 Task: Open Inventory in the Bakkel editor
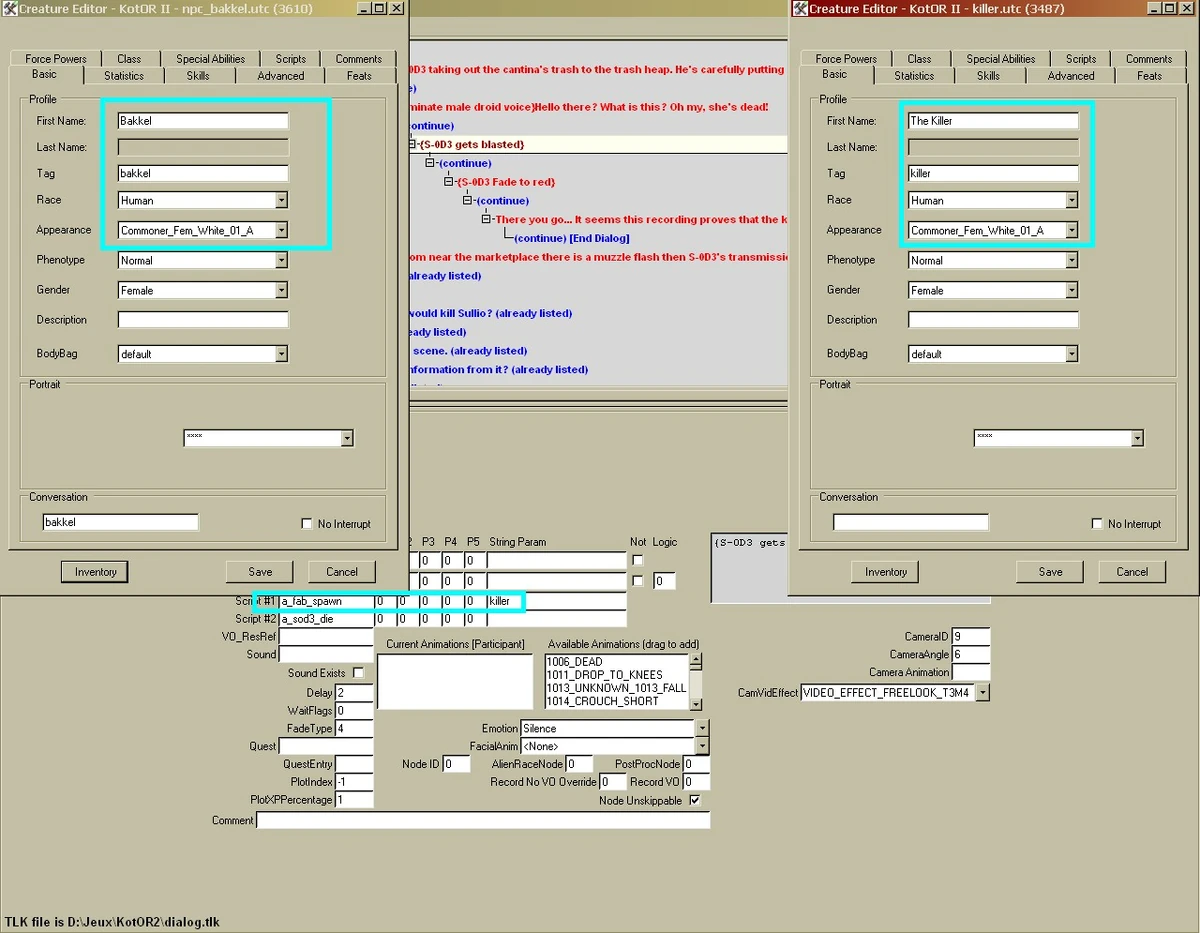tap(95, 572)
